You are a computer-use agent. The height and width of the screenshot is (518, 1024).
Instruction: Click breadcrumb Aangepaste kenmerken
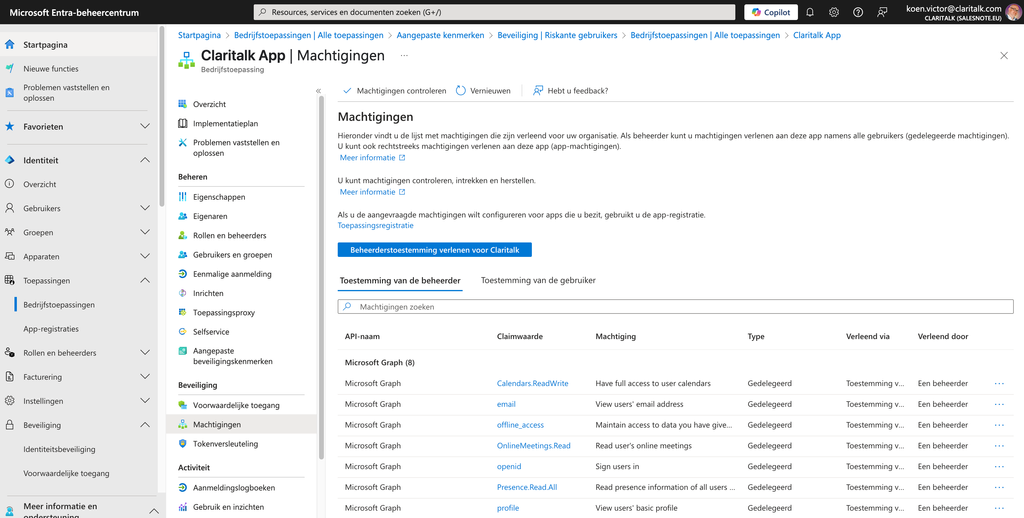pos(440,35)
